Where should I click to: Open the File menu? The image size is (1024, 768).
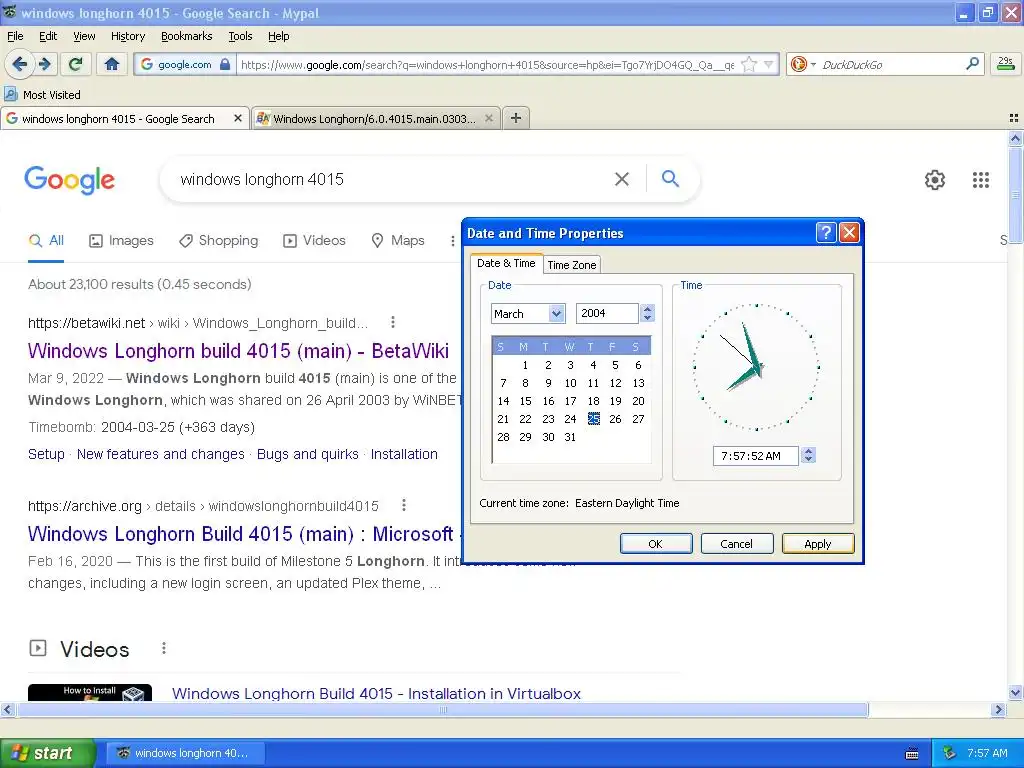coord(15,36)
